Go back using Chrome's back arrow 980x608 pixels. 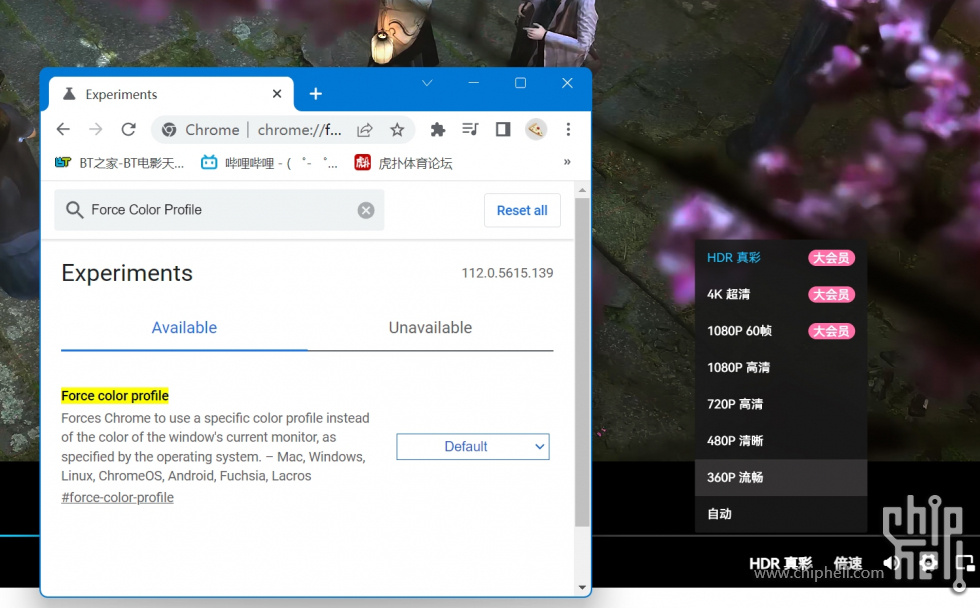click(63, 129)
